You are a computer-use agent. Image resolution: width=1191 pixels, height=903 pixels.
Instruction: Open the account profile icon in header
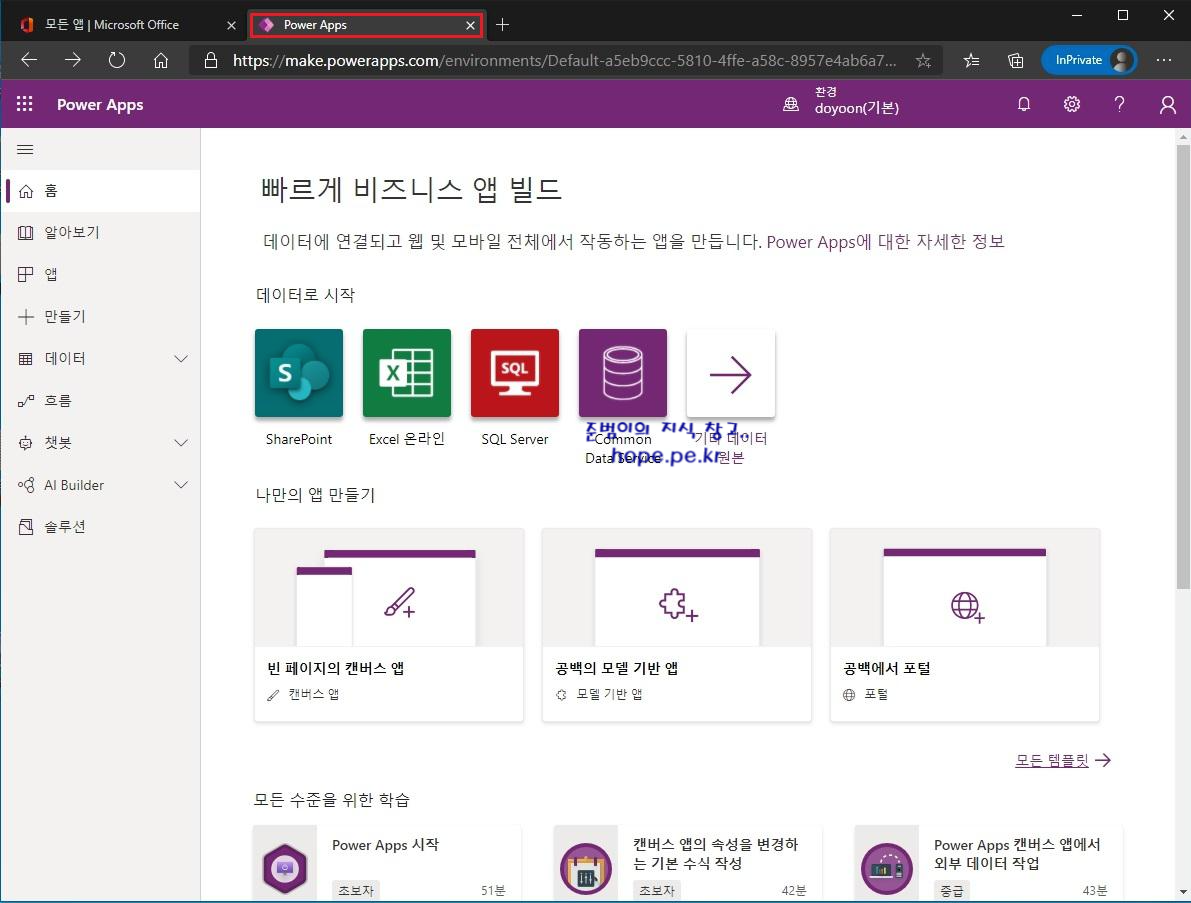point(1167,104)
